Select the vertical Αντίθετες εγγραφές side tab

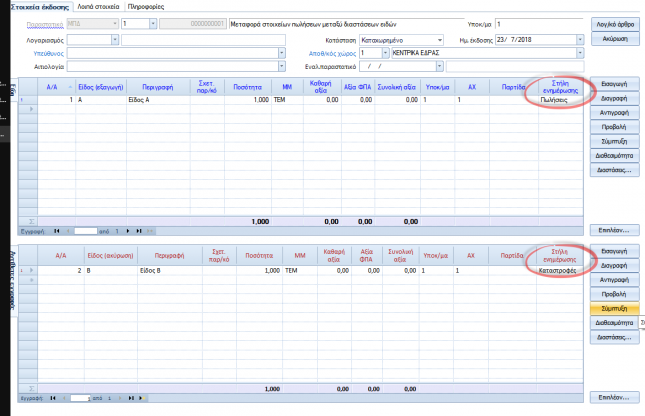pyautogui.click(x=13, y=281)
